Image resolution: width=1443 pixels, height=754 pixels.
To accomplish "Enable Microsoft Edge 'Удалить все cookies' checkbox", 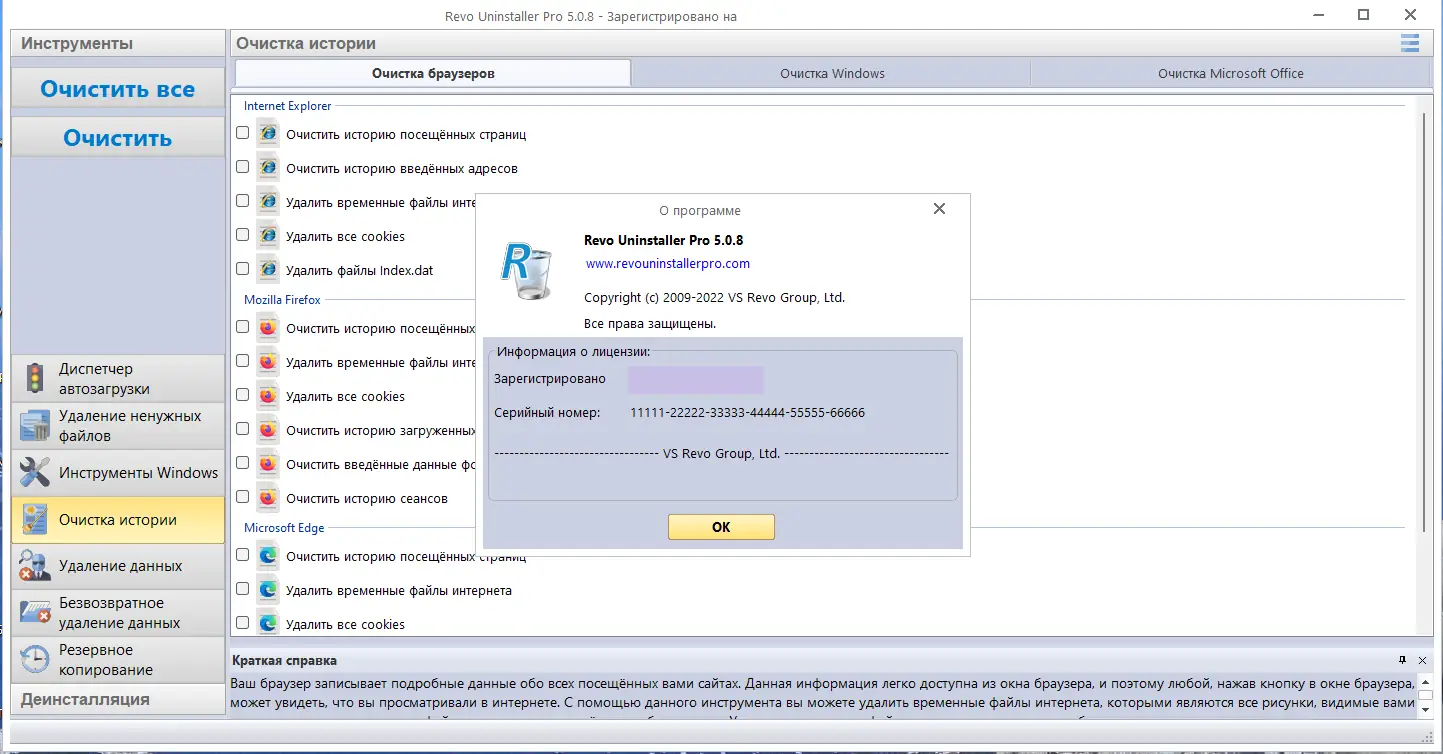I will [242, 623].
